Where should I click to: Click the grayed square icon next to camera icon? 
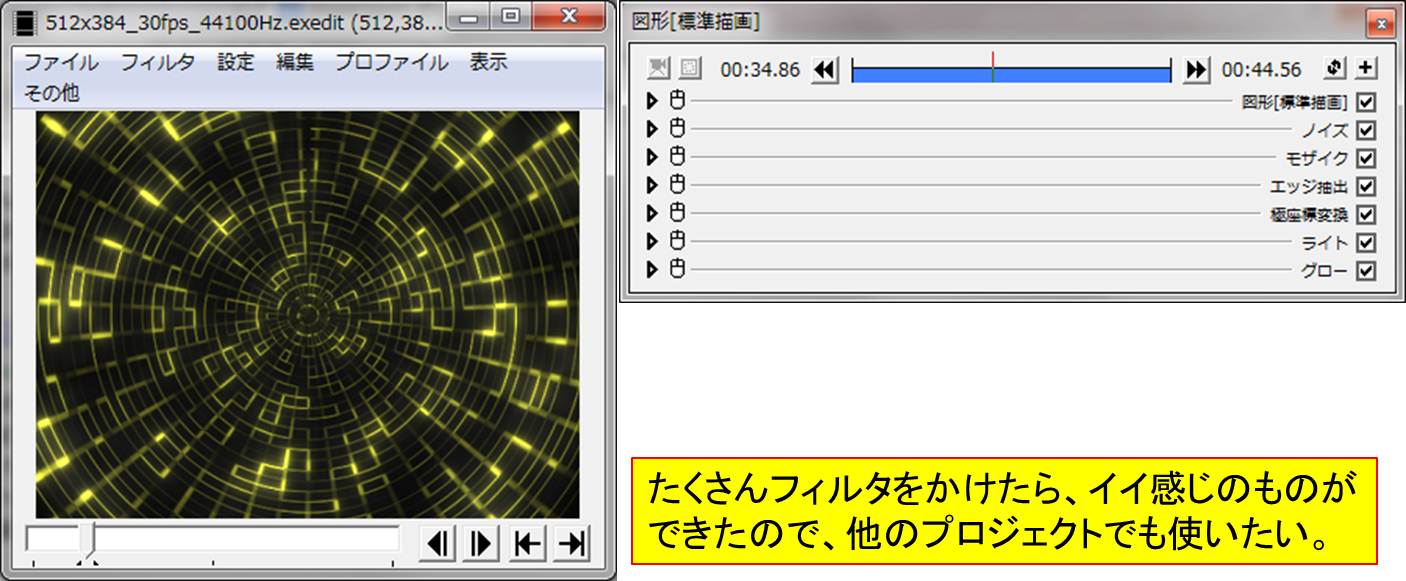[689, 69]
